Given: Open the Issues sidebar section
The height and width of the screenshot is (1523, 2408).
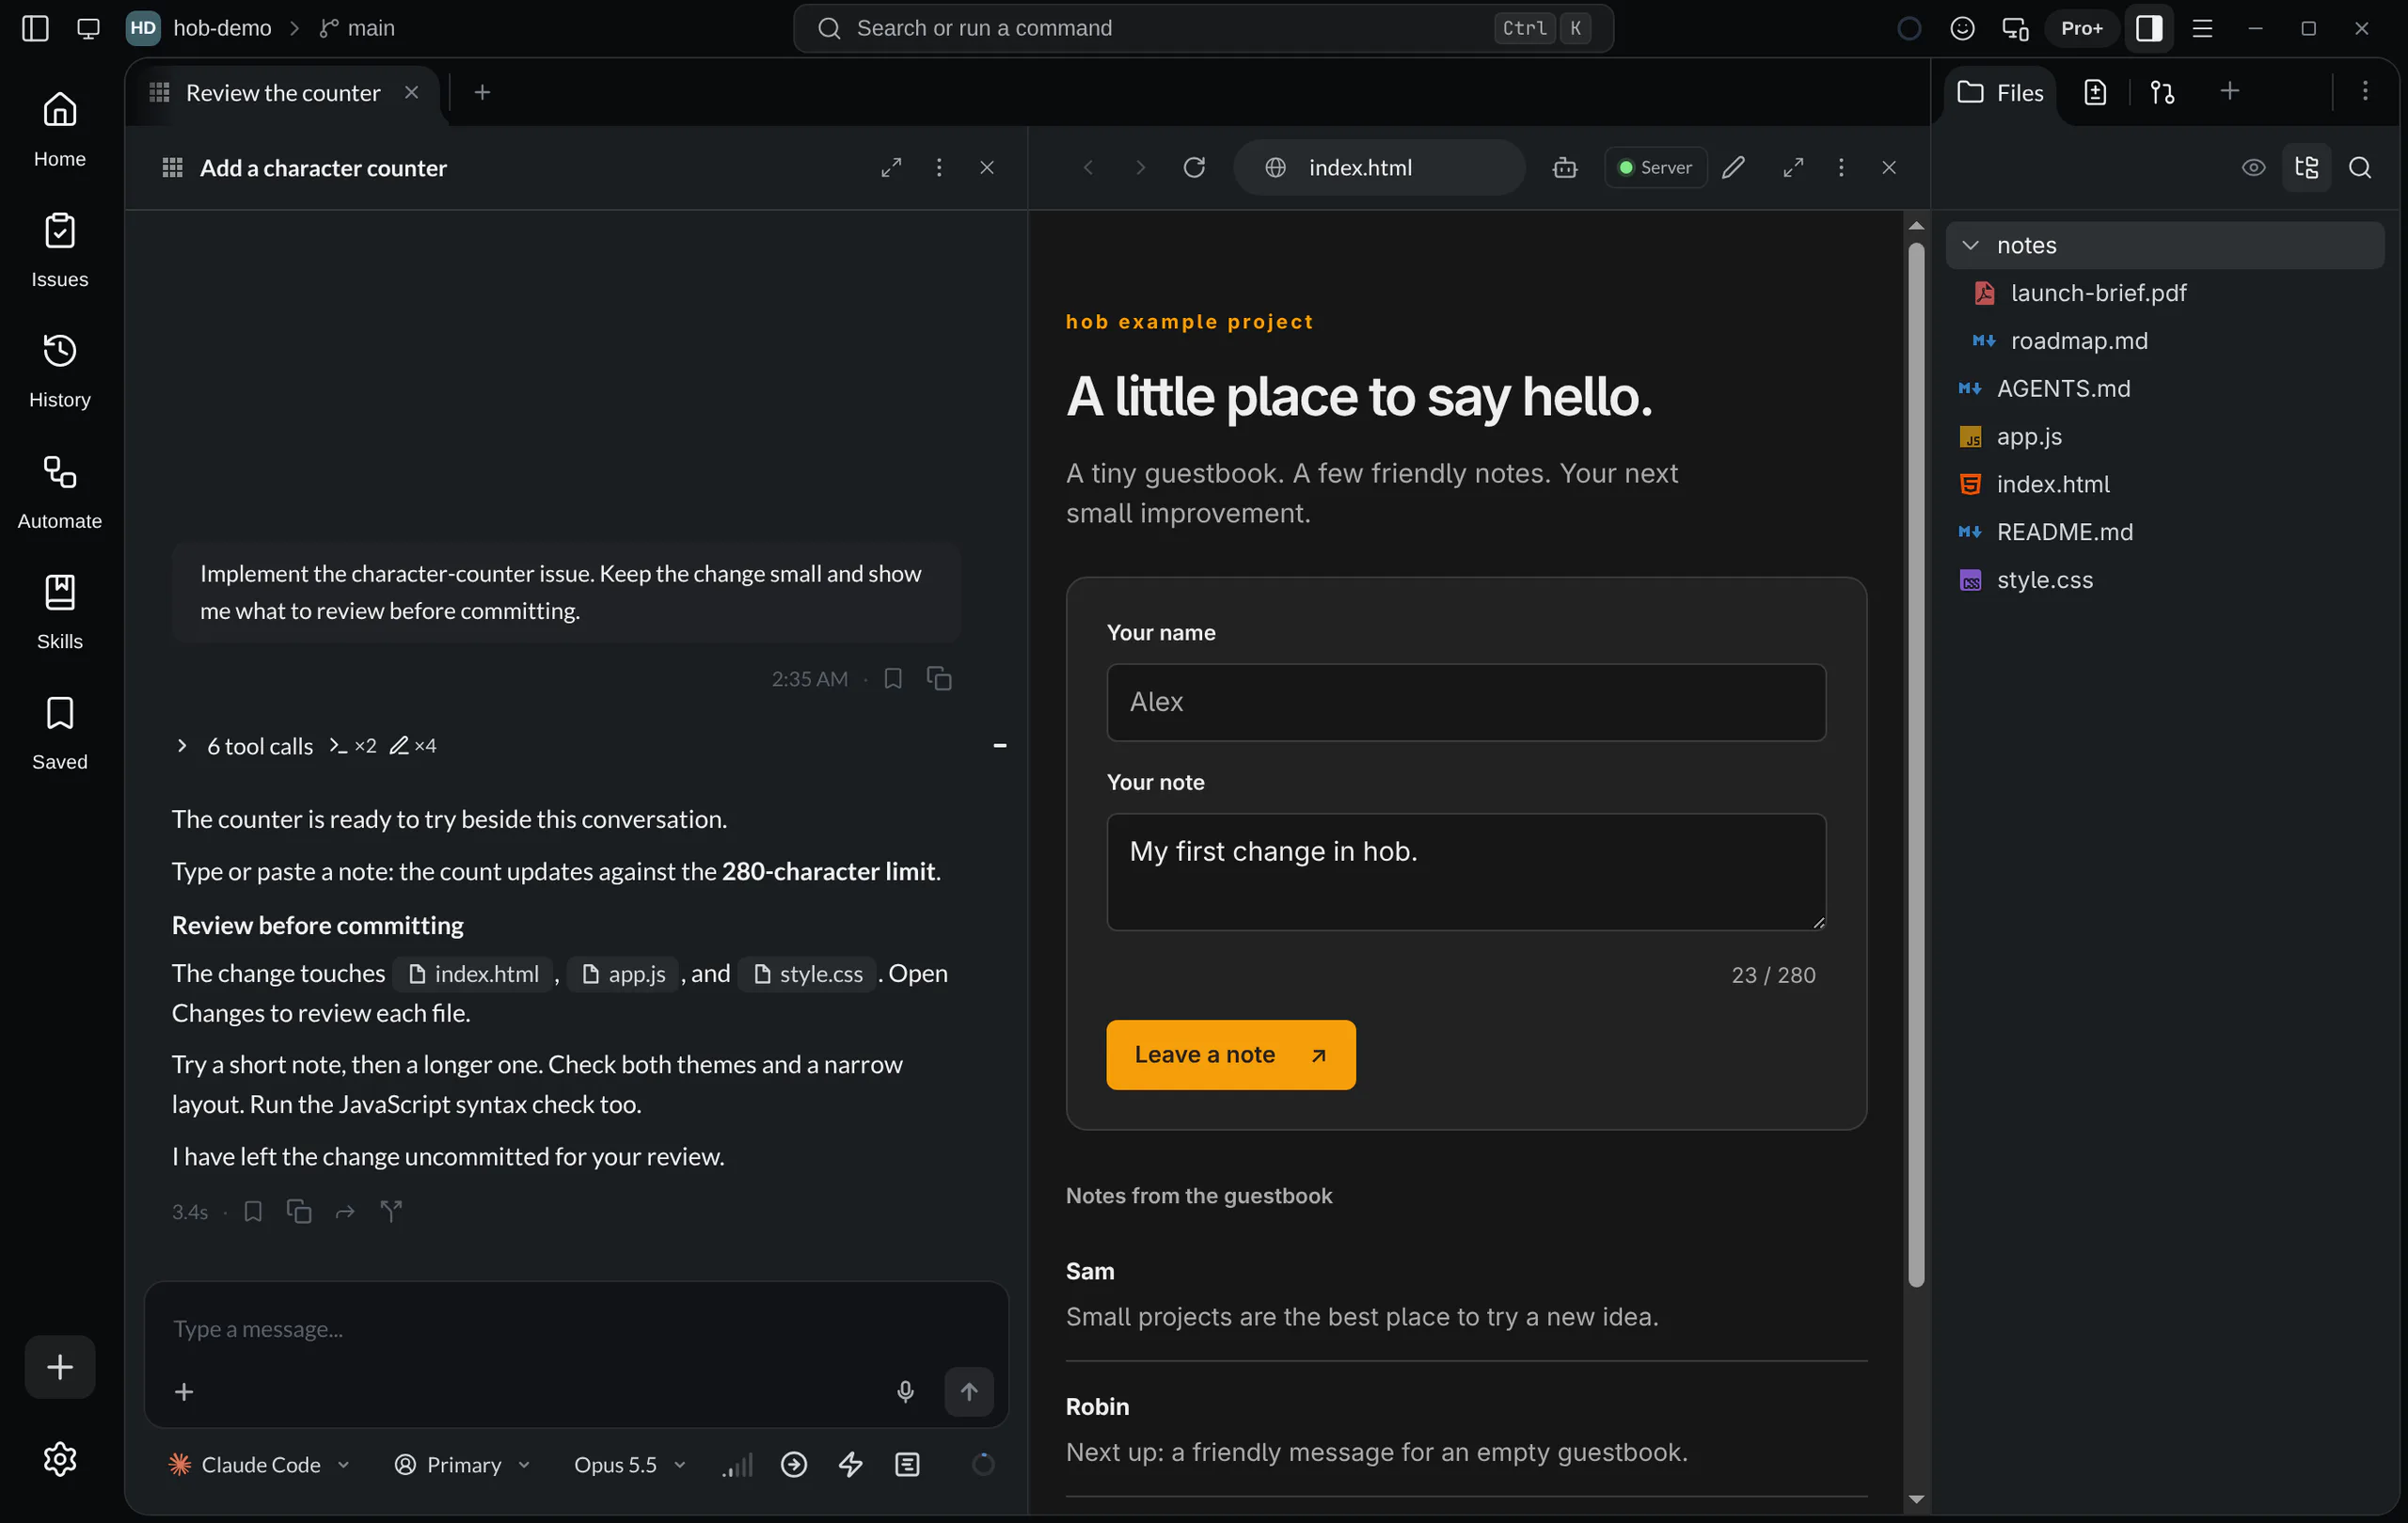Looking at the screenshot, I should pyautogui.click(x=60, y=250).
